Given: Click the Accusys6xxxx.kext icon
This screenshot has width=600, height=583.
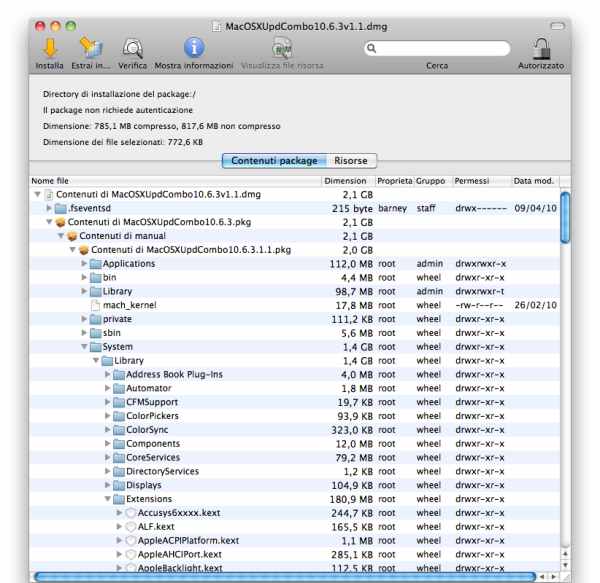Looking at the screenshot, I should pos(130,513).
